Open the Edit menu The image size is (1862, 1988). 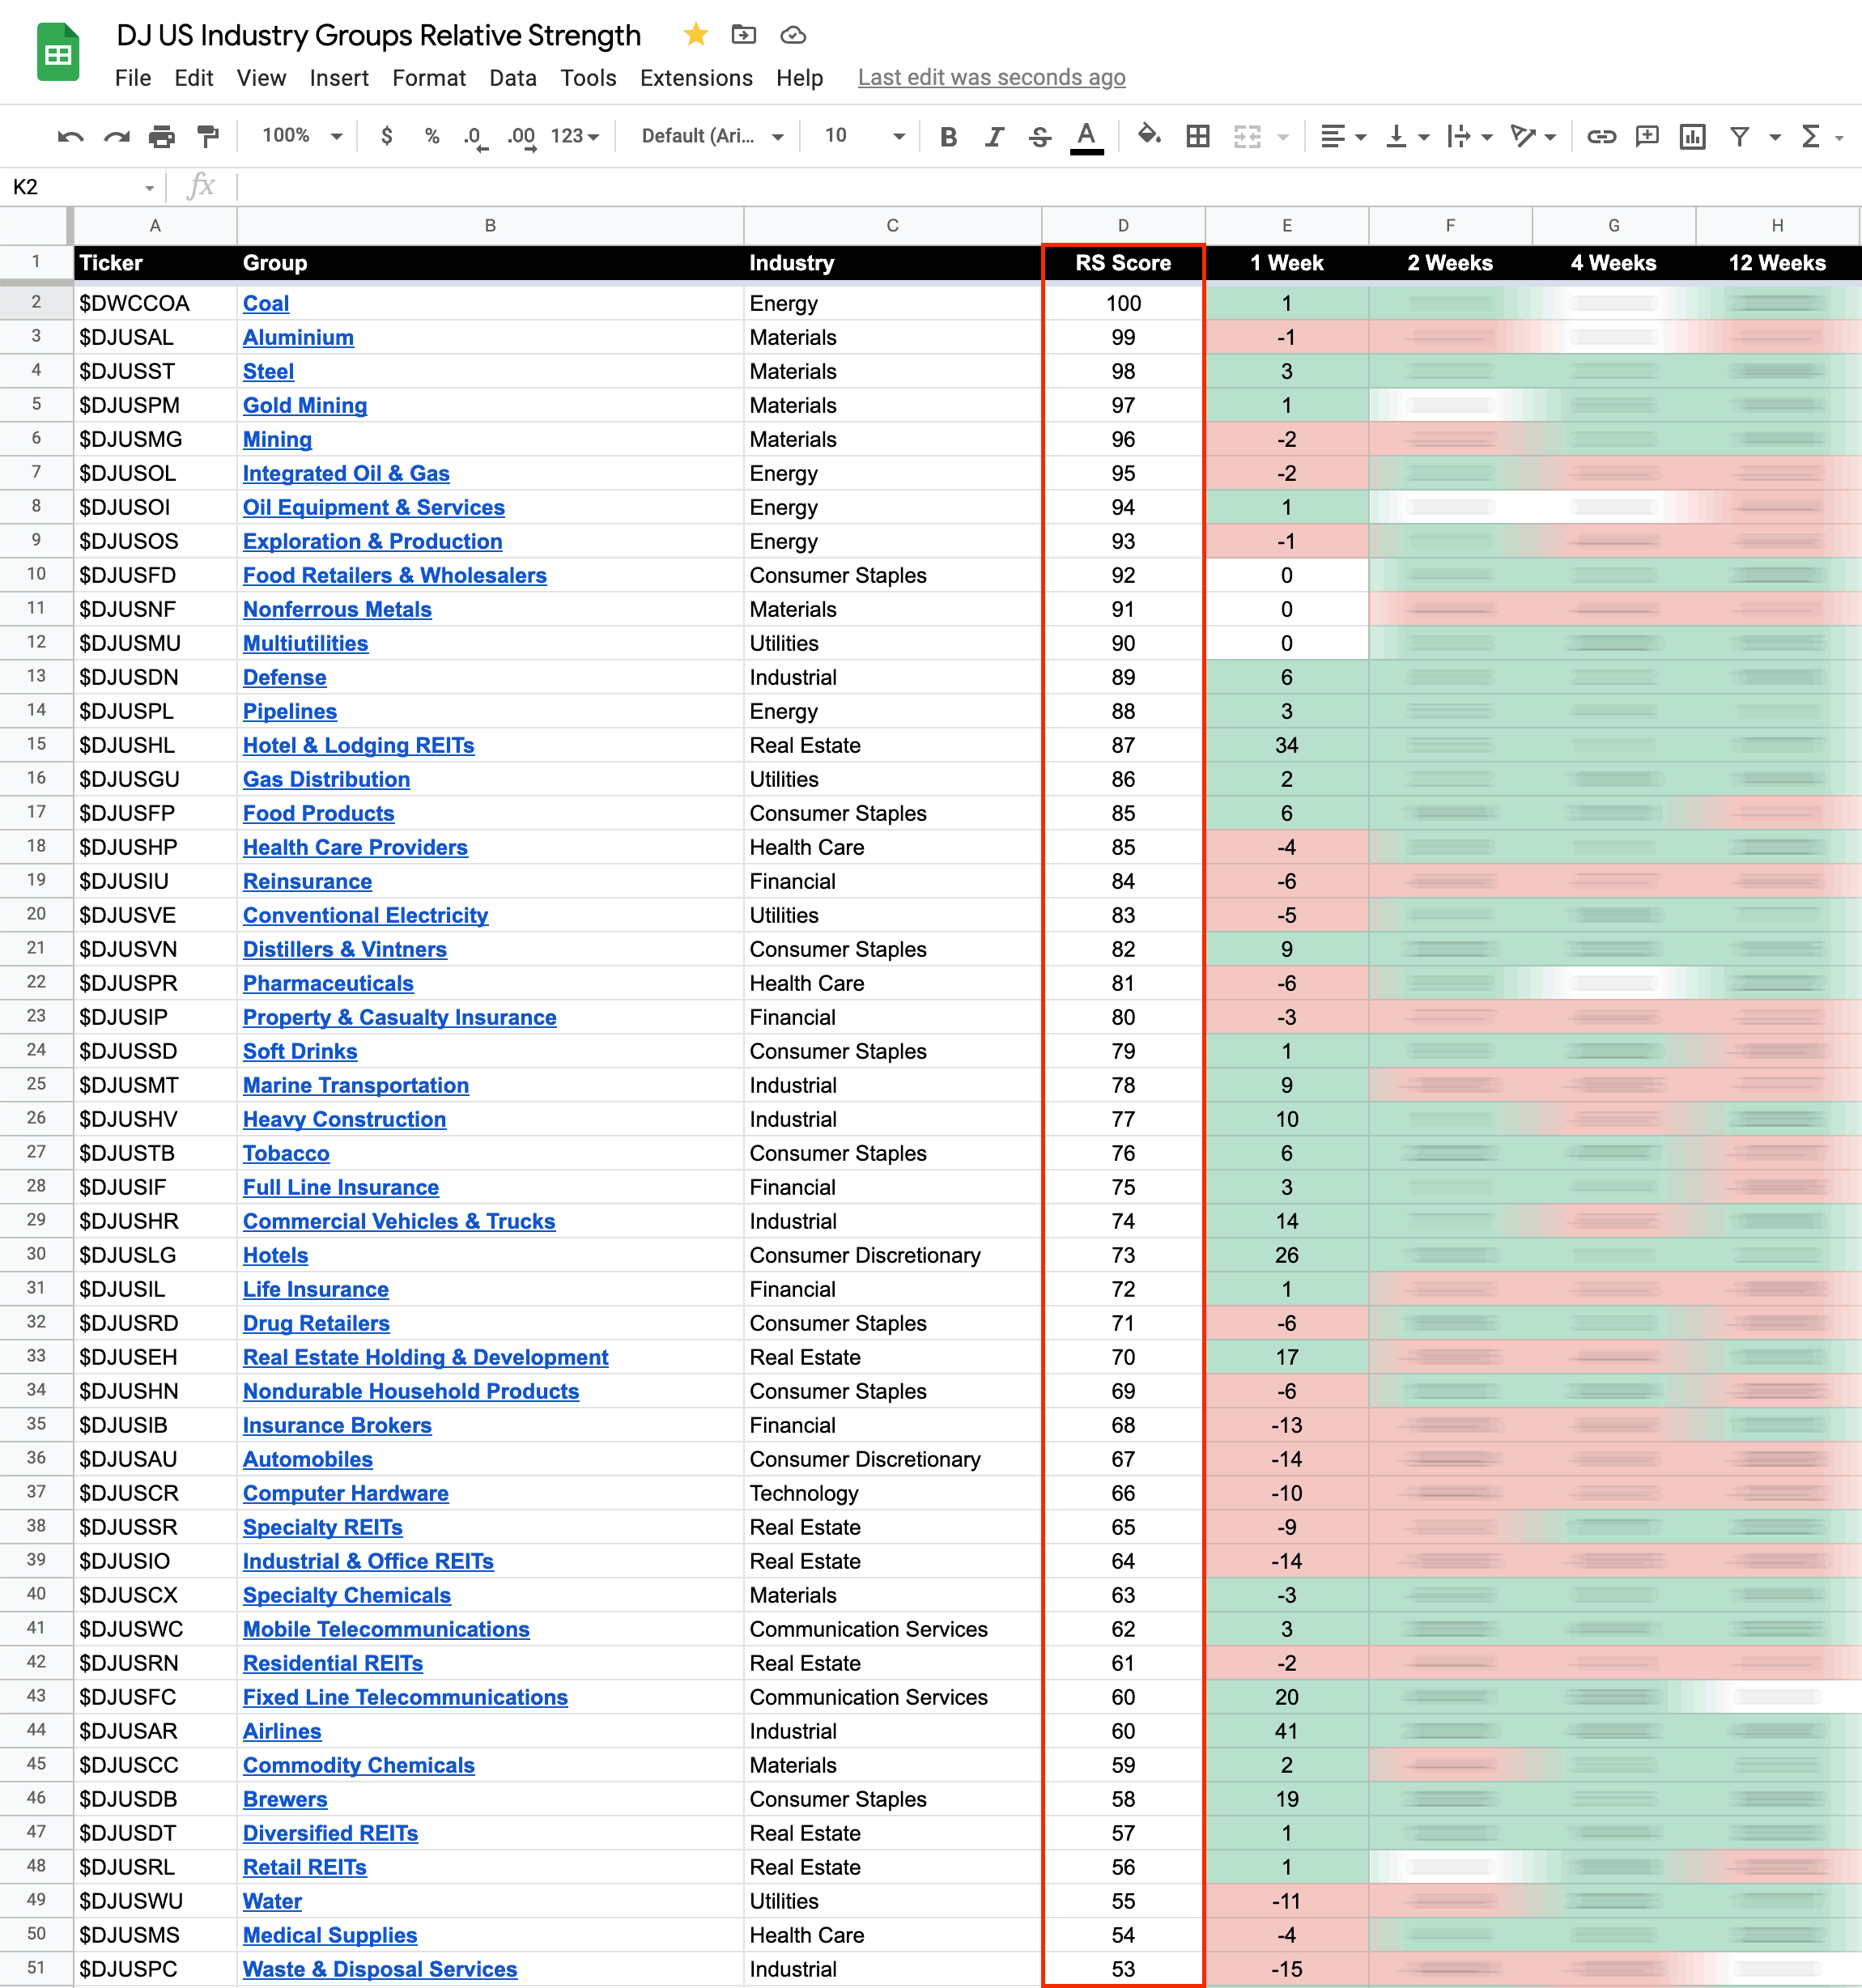pyautogui.click(x=193, y=78)
